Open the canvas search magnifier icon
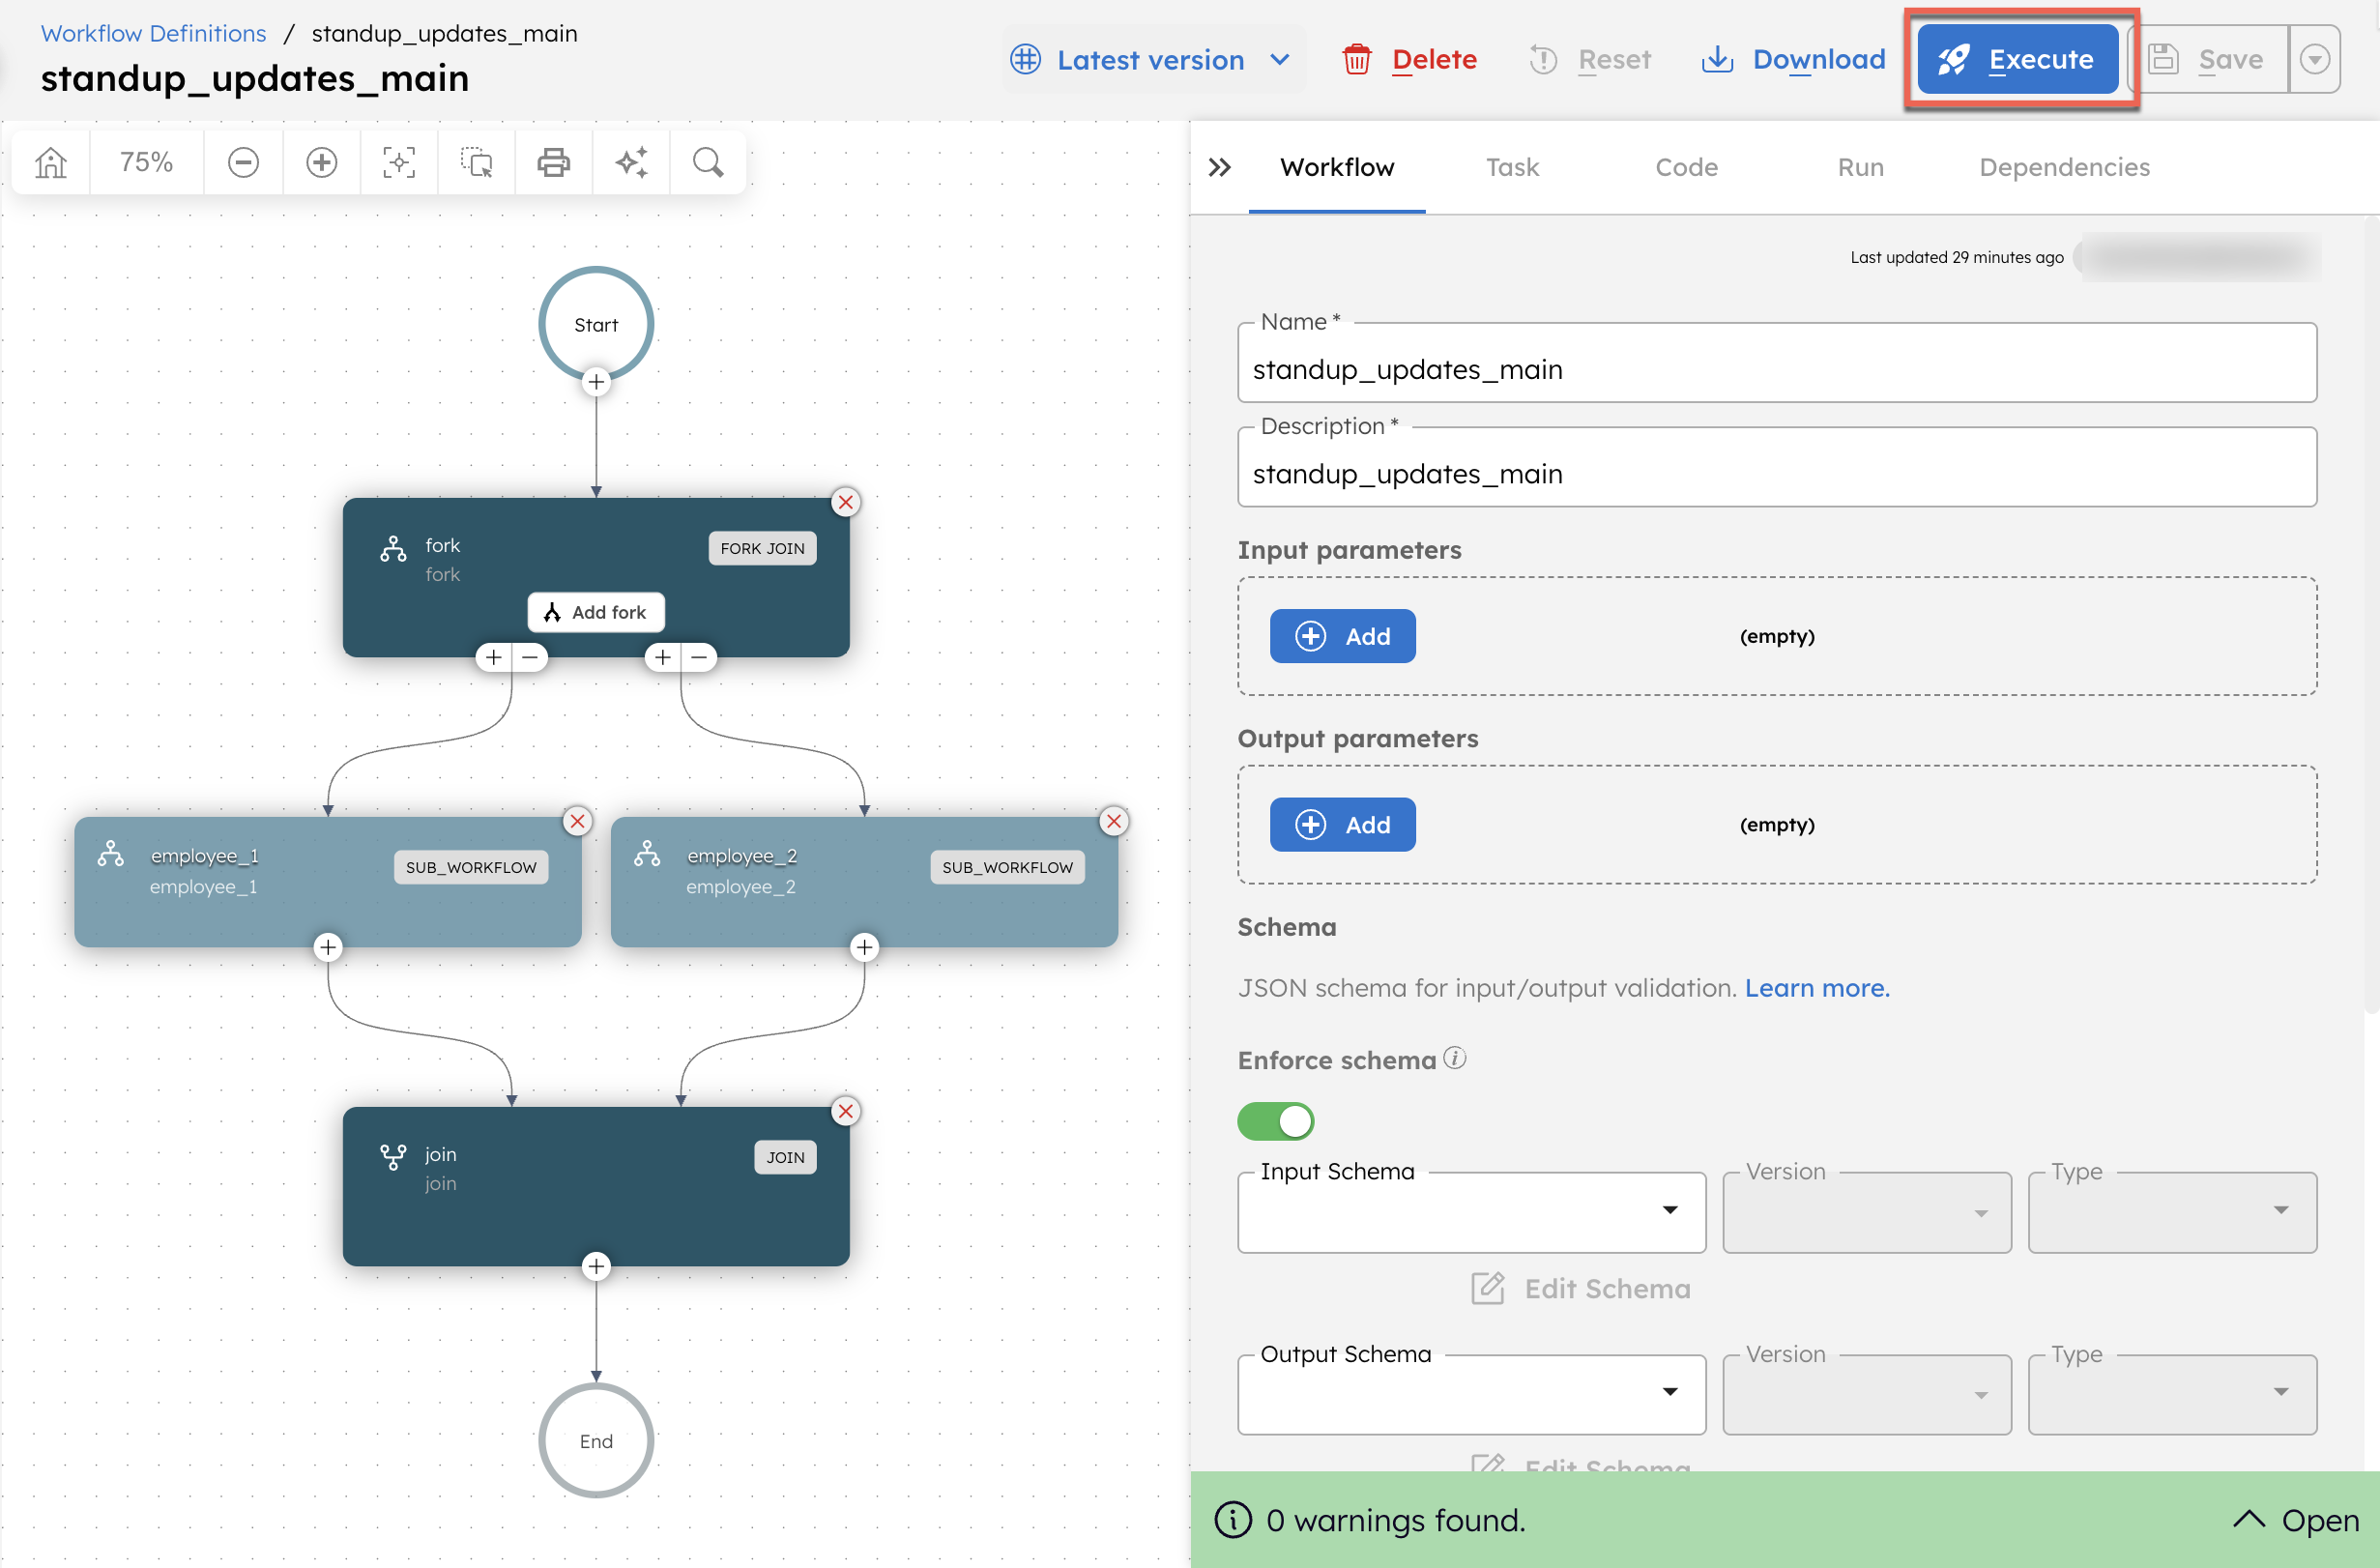The width and height of the screenshot is (2380, 1568). [708, 162]
